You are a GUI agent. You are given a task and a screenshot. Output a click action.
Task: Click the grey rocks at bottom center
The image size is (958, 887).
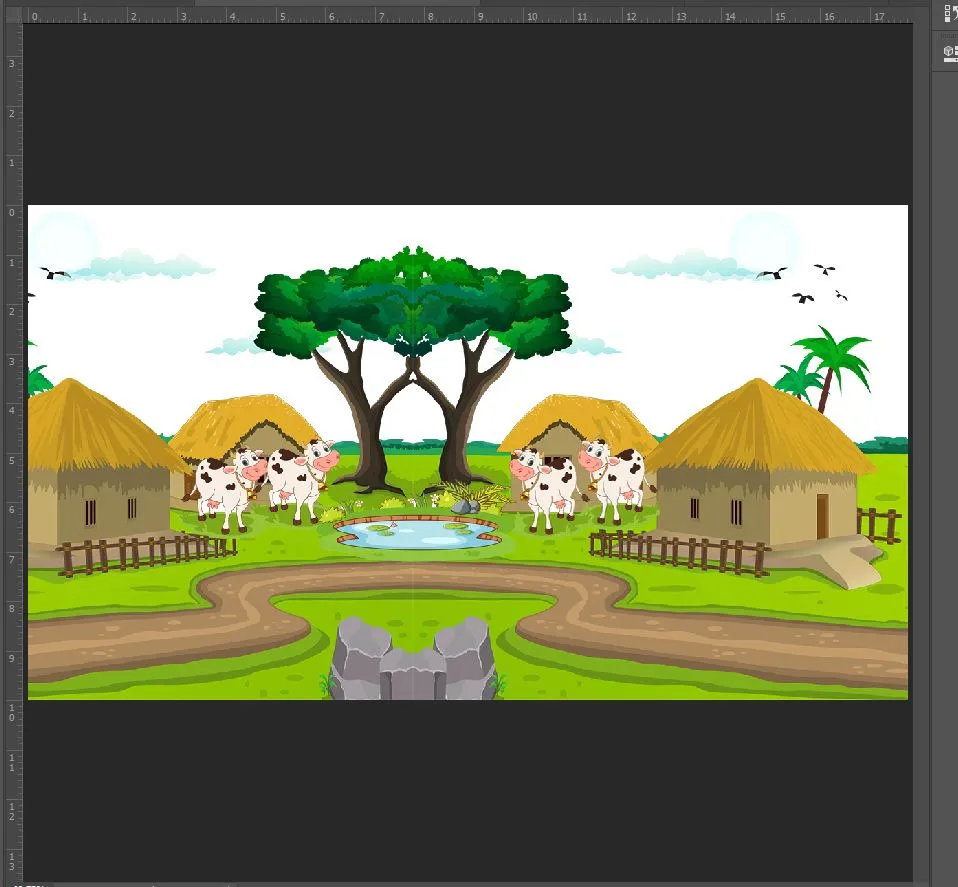point(414,660)
